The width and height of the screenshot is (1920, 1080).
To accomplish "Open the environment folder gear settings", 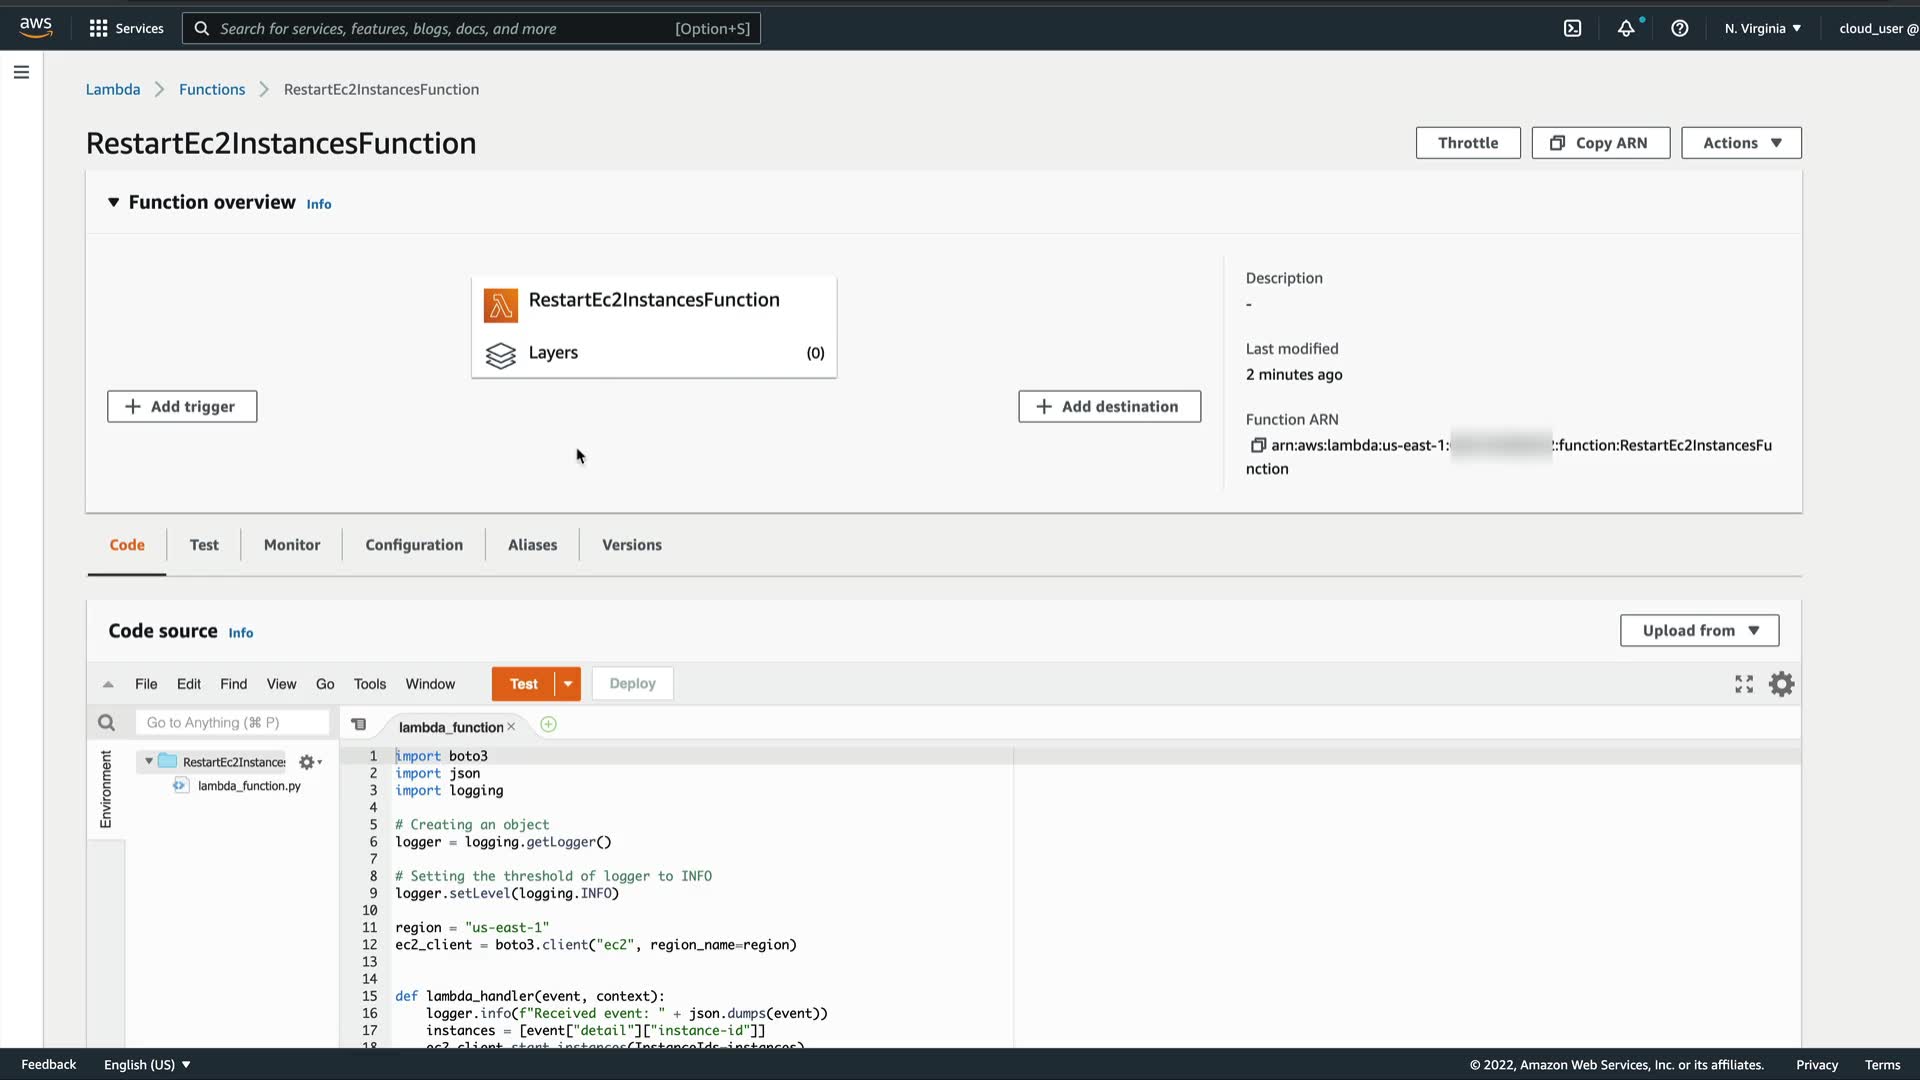I will tap(308, 762).
